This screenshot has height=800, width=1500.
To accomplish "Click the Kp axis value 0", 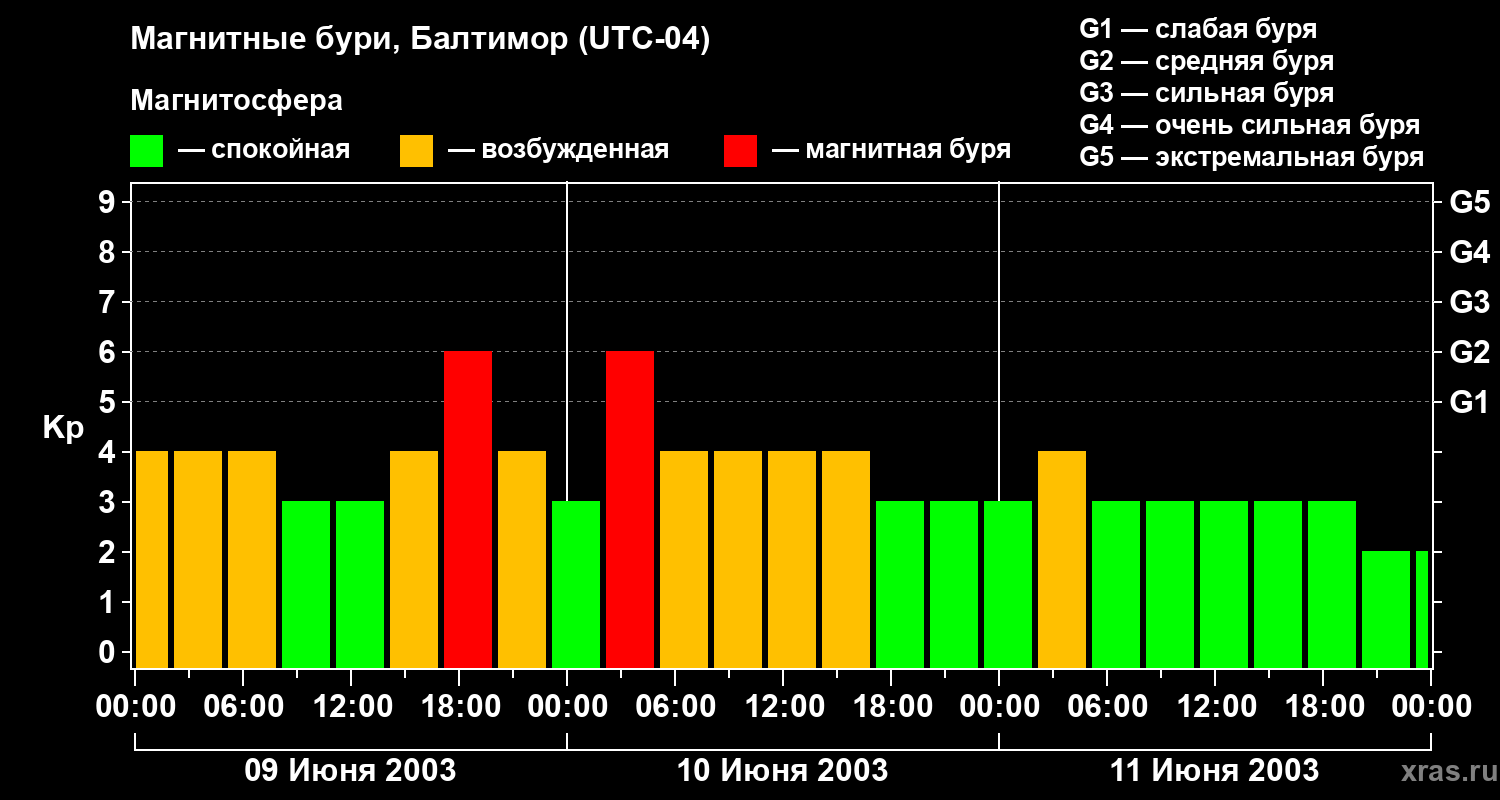I will (x=109, y=652).
